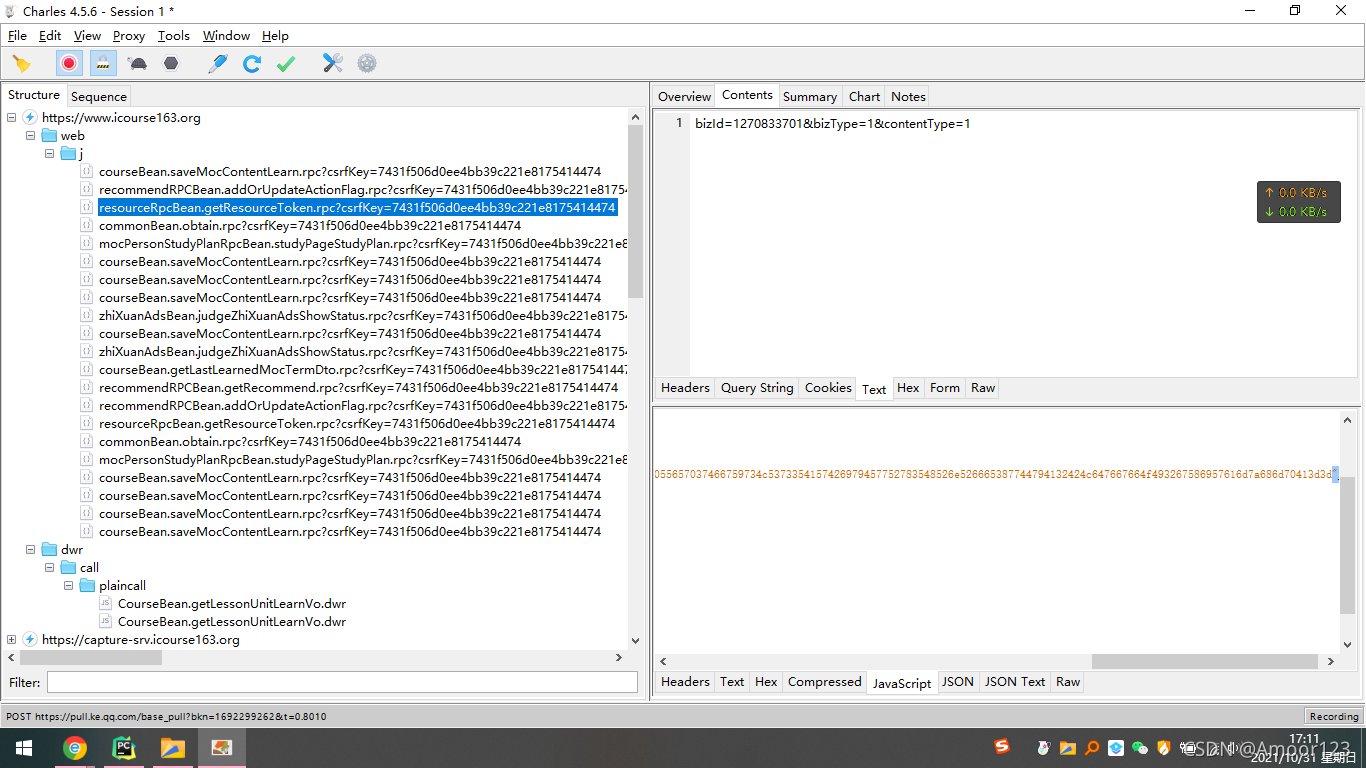The height and width of the screenshot is (768, 1366).
Task: Click the Sogou input method tray icon
Action: (x=1002, y=747)
